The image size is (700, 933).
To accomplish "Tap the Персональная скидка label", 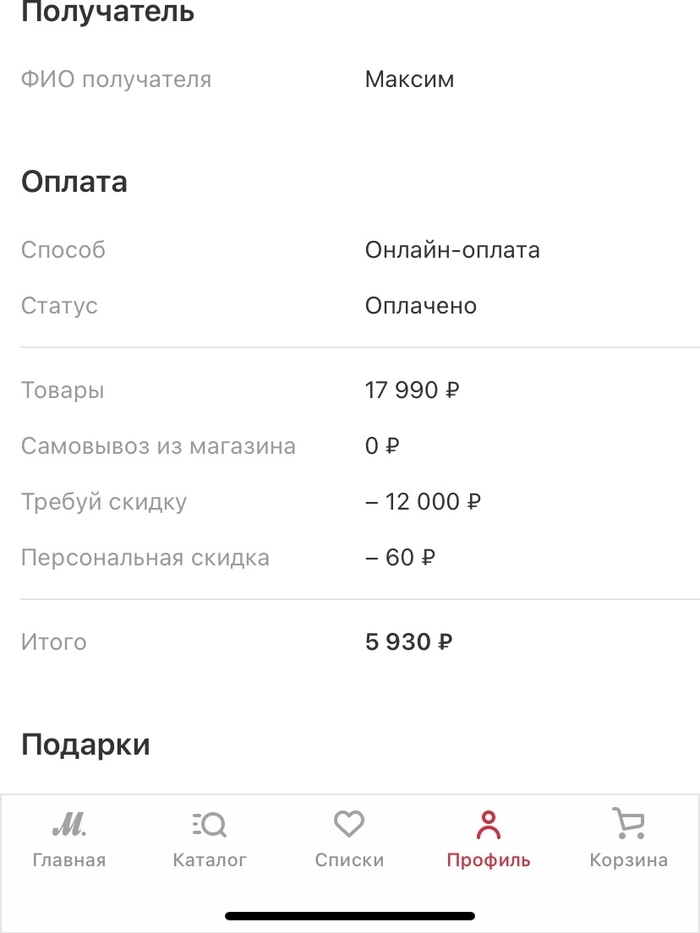I will (x=145, y=558).
